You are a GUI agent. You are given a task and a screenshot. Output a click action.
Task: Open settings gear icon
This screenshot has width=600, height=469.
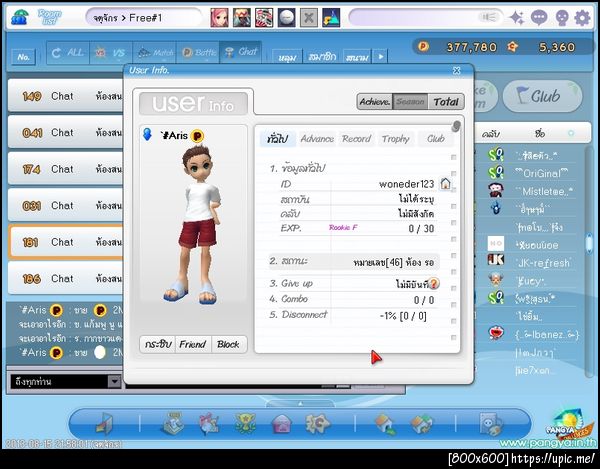pos(582,18)
